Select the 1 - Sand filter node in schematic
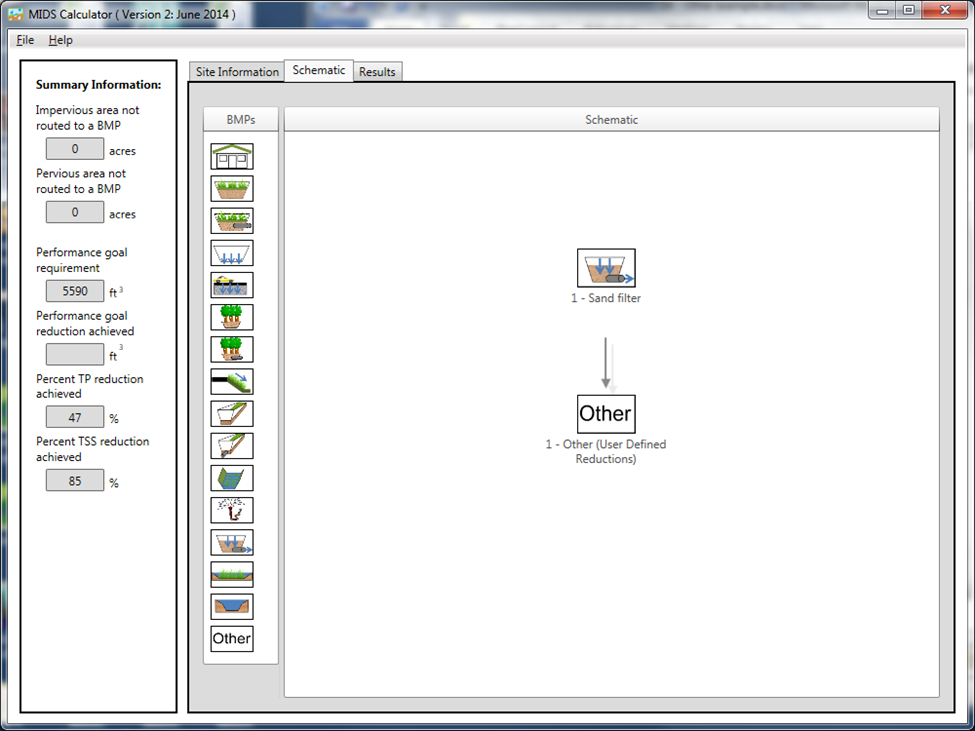 606,268
